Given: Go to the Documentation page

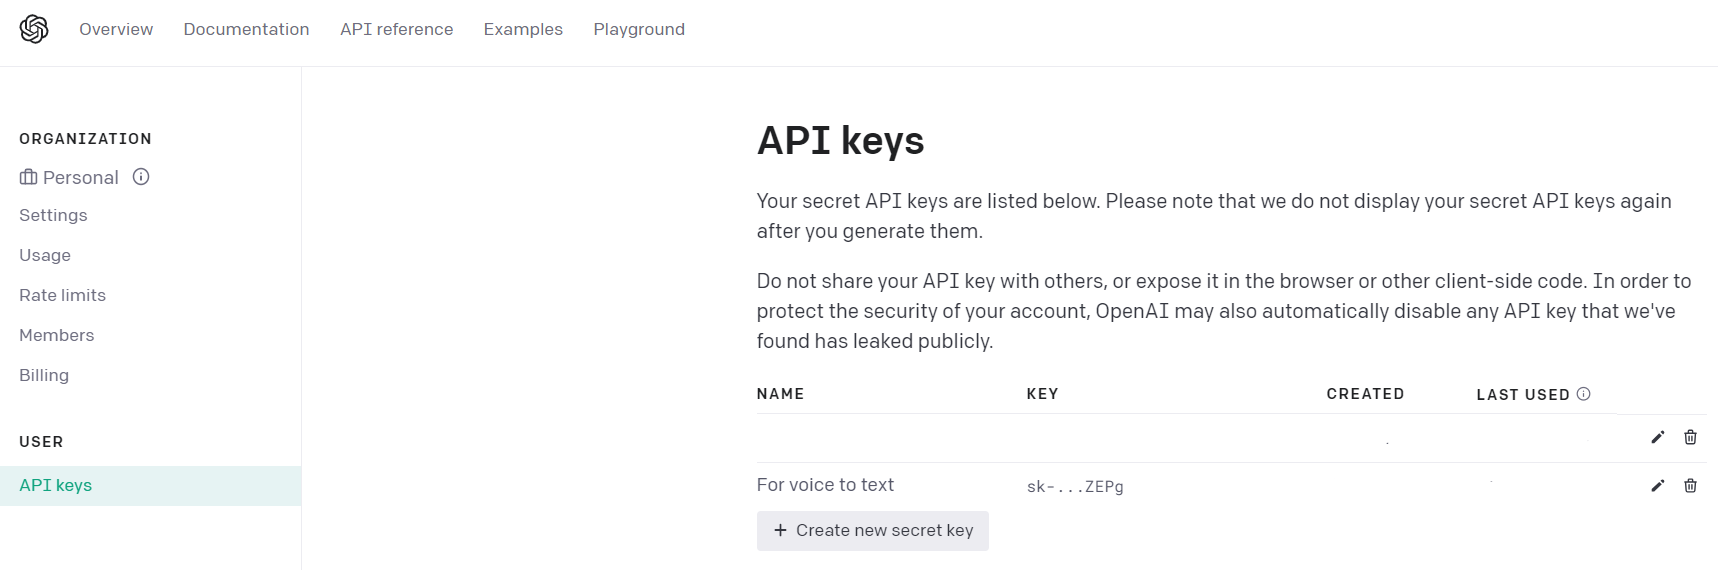Looking at the screenshot, I should [x=246, y=29].
